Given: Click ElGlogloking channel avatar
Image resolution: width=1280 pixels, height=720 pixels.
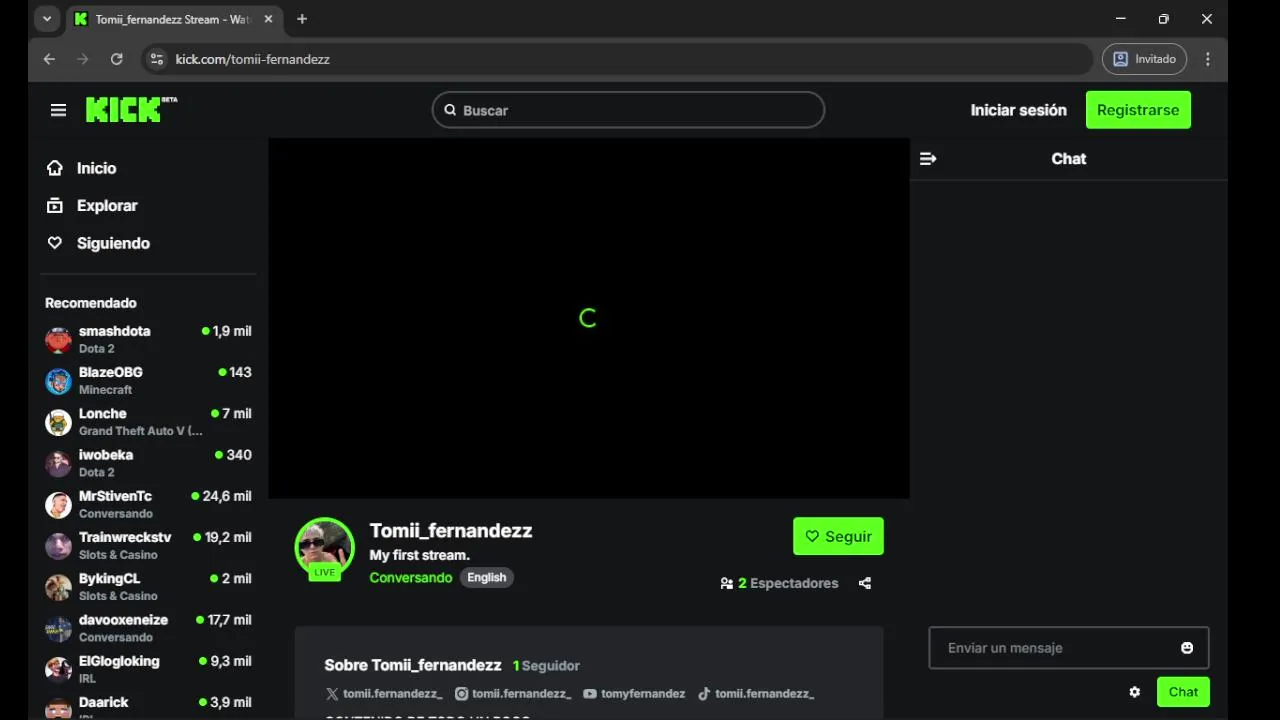Looking at the screenshot, I should tap(59, 669).
